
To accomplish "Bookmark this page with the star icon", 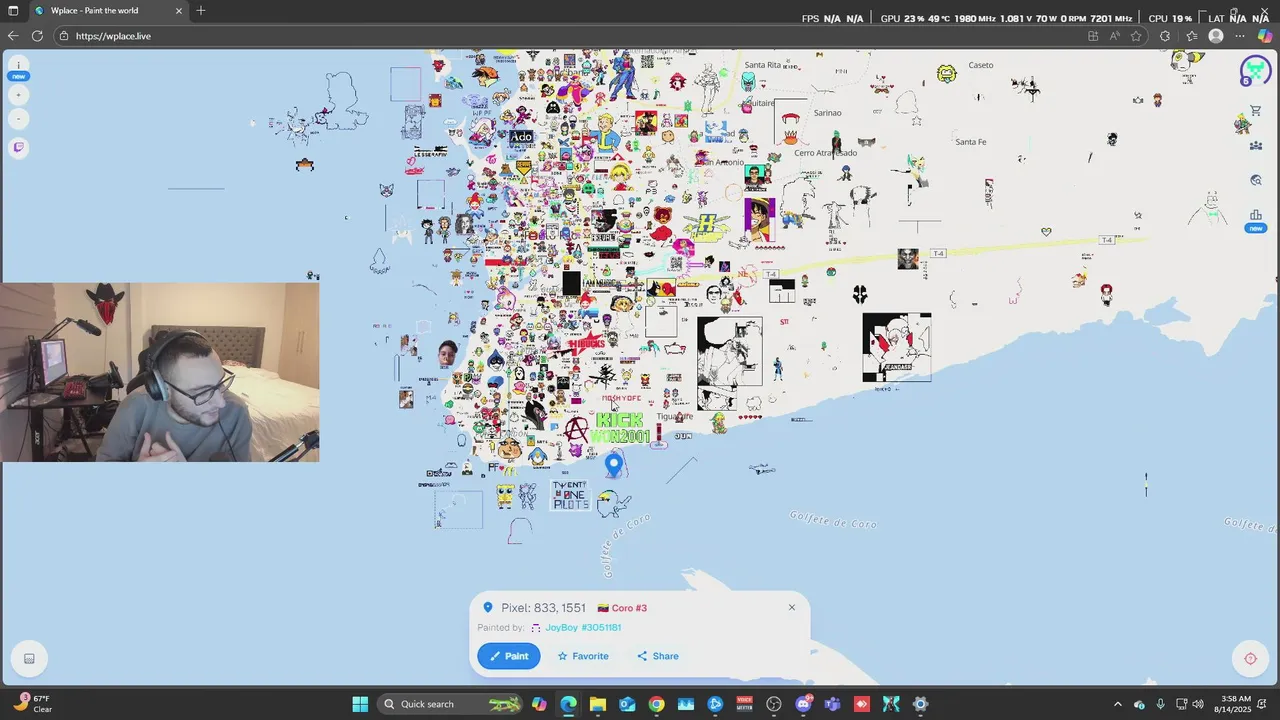I will [1136, 36].
